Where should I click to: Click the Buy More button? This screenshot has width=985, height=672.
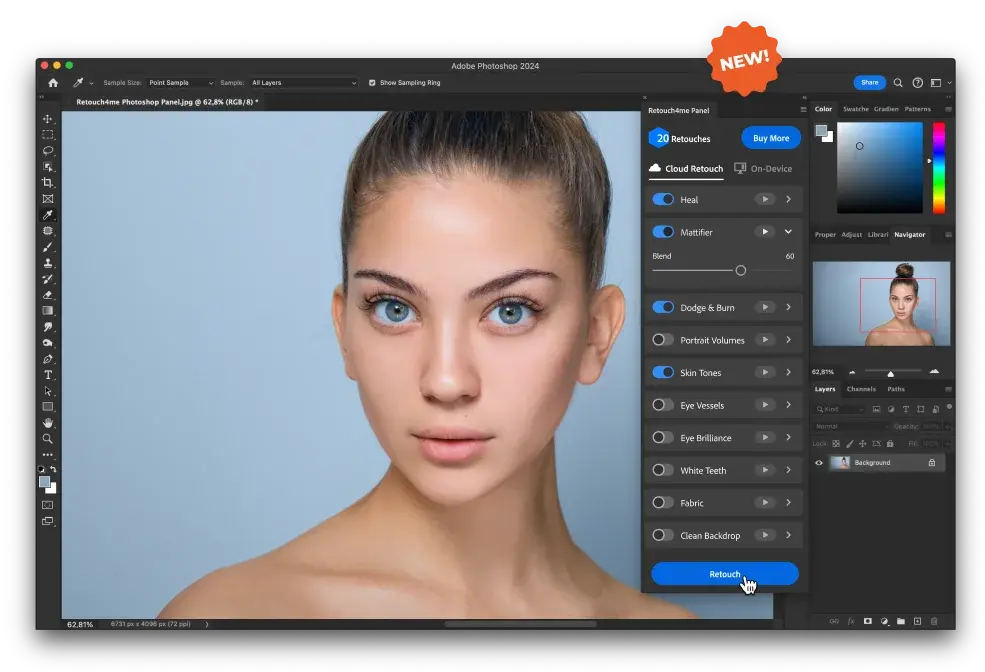tap(770, 138)
